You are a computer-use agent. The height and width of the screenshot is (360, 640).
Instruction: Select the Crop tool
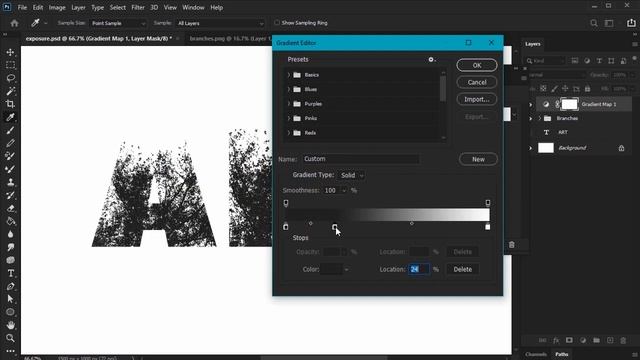coord(10,104)
